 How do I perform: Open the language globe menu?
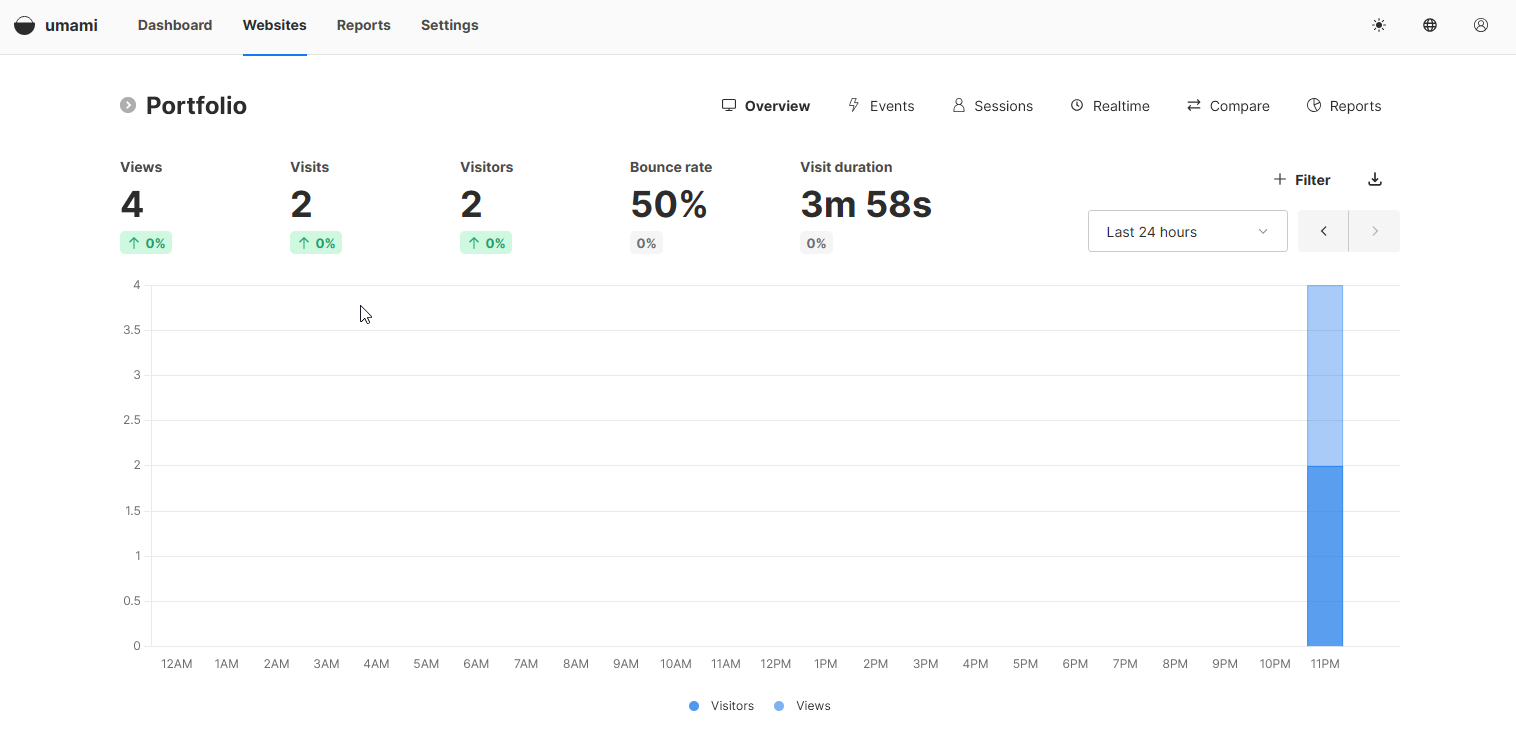tap(1430, 25)
